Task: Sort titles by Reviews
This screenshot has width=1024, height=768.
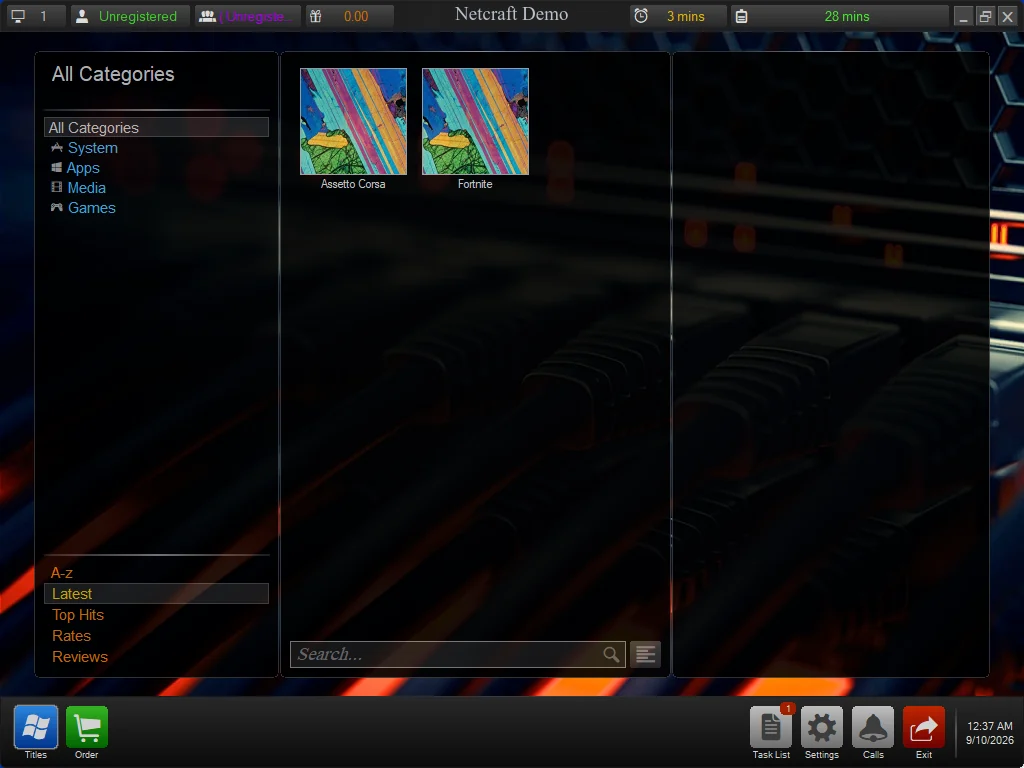Action: (x=80, y=656)
